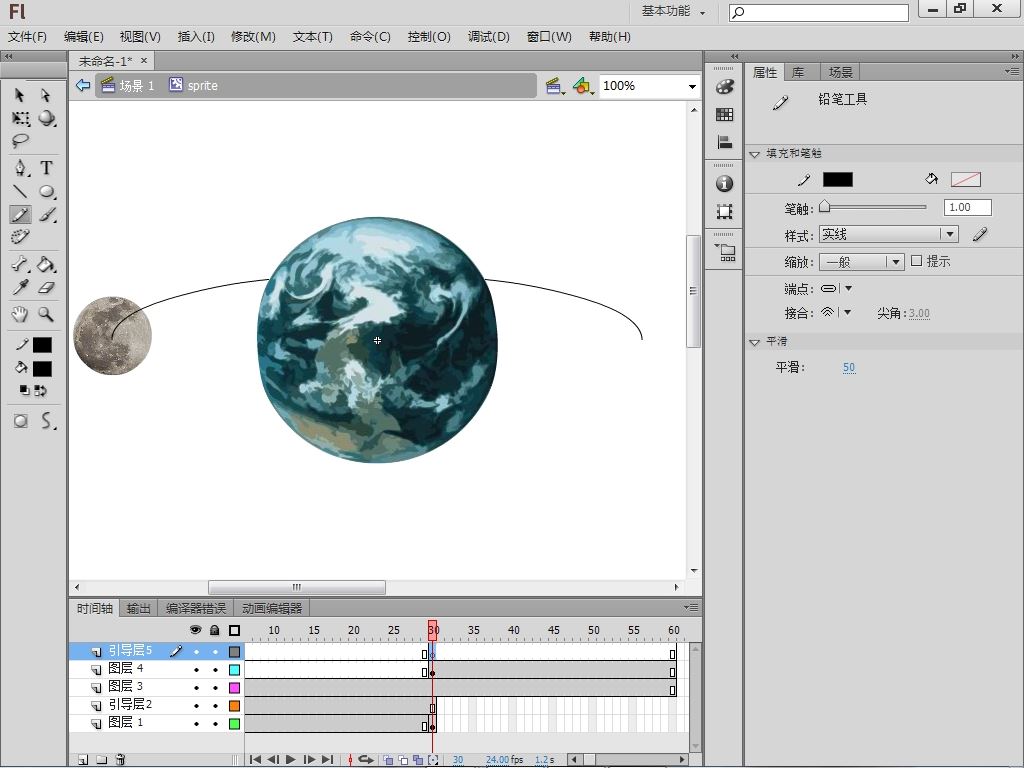Click the delete layer trash icon

pos(120,760)
